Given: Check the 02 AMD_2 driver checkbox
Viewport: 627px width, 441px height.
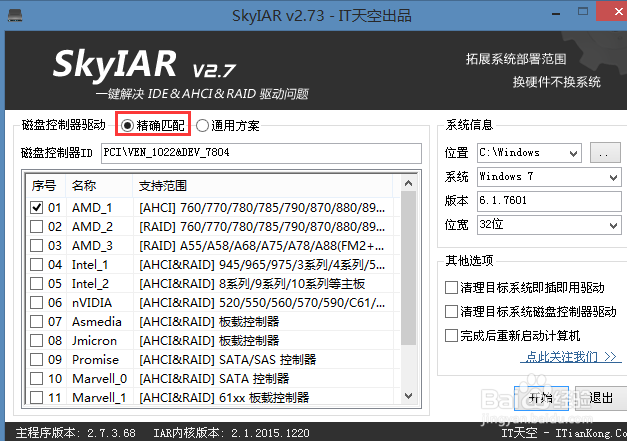Looking at the screenshot, I should coord(36,227).
